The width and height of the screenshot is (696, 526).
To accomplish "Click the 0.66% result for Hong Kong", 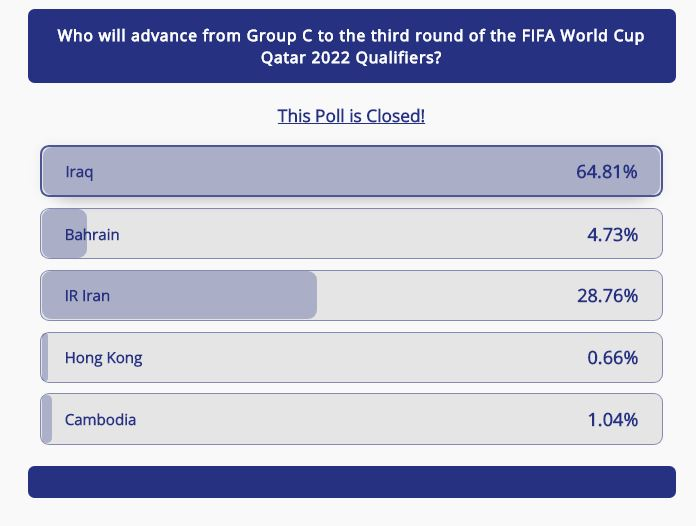I will point(612,358).
